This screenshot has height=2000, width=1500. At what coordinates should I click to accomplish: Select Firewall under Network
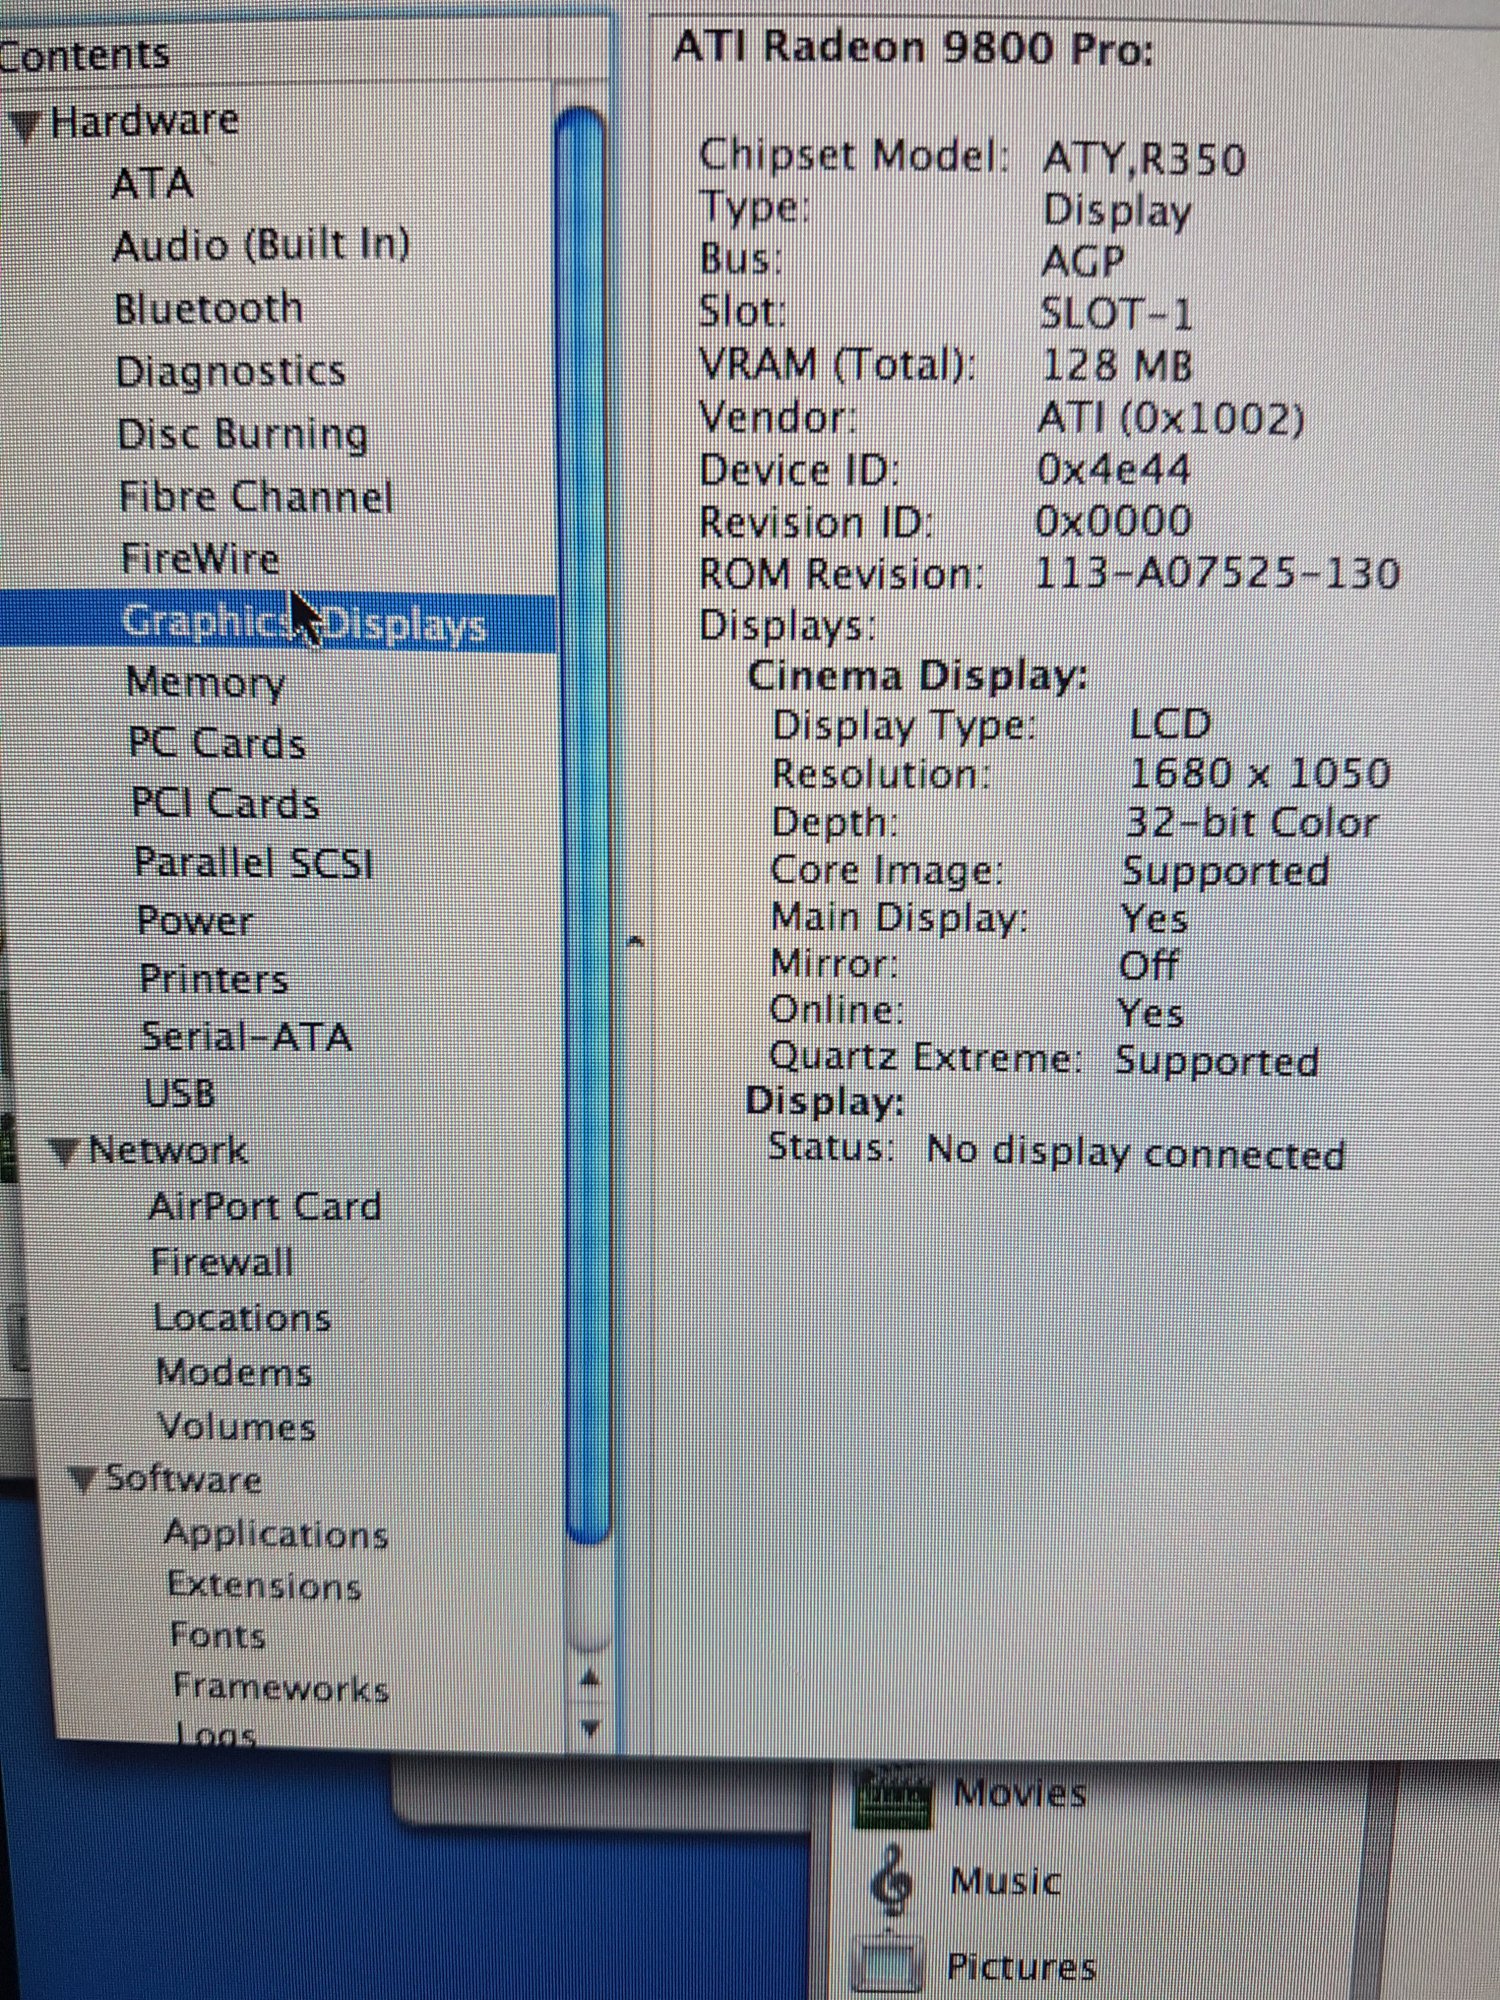tap(222, 1262)
